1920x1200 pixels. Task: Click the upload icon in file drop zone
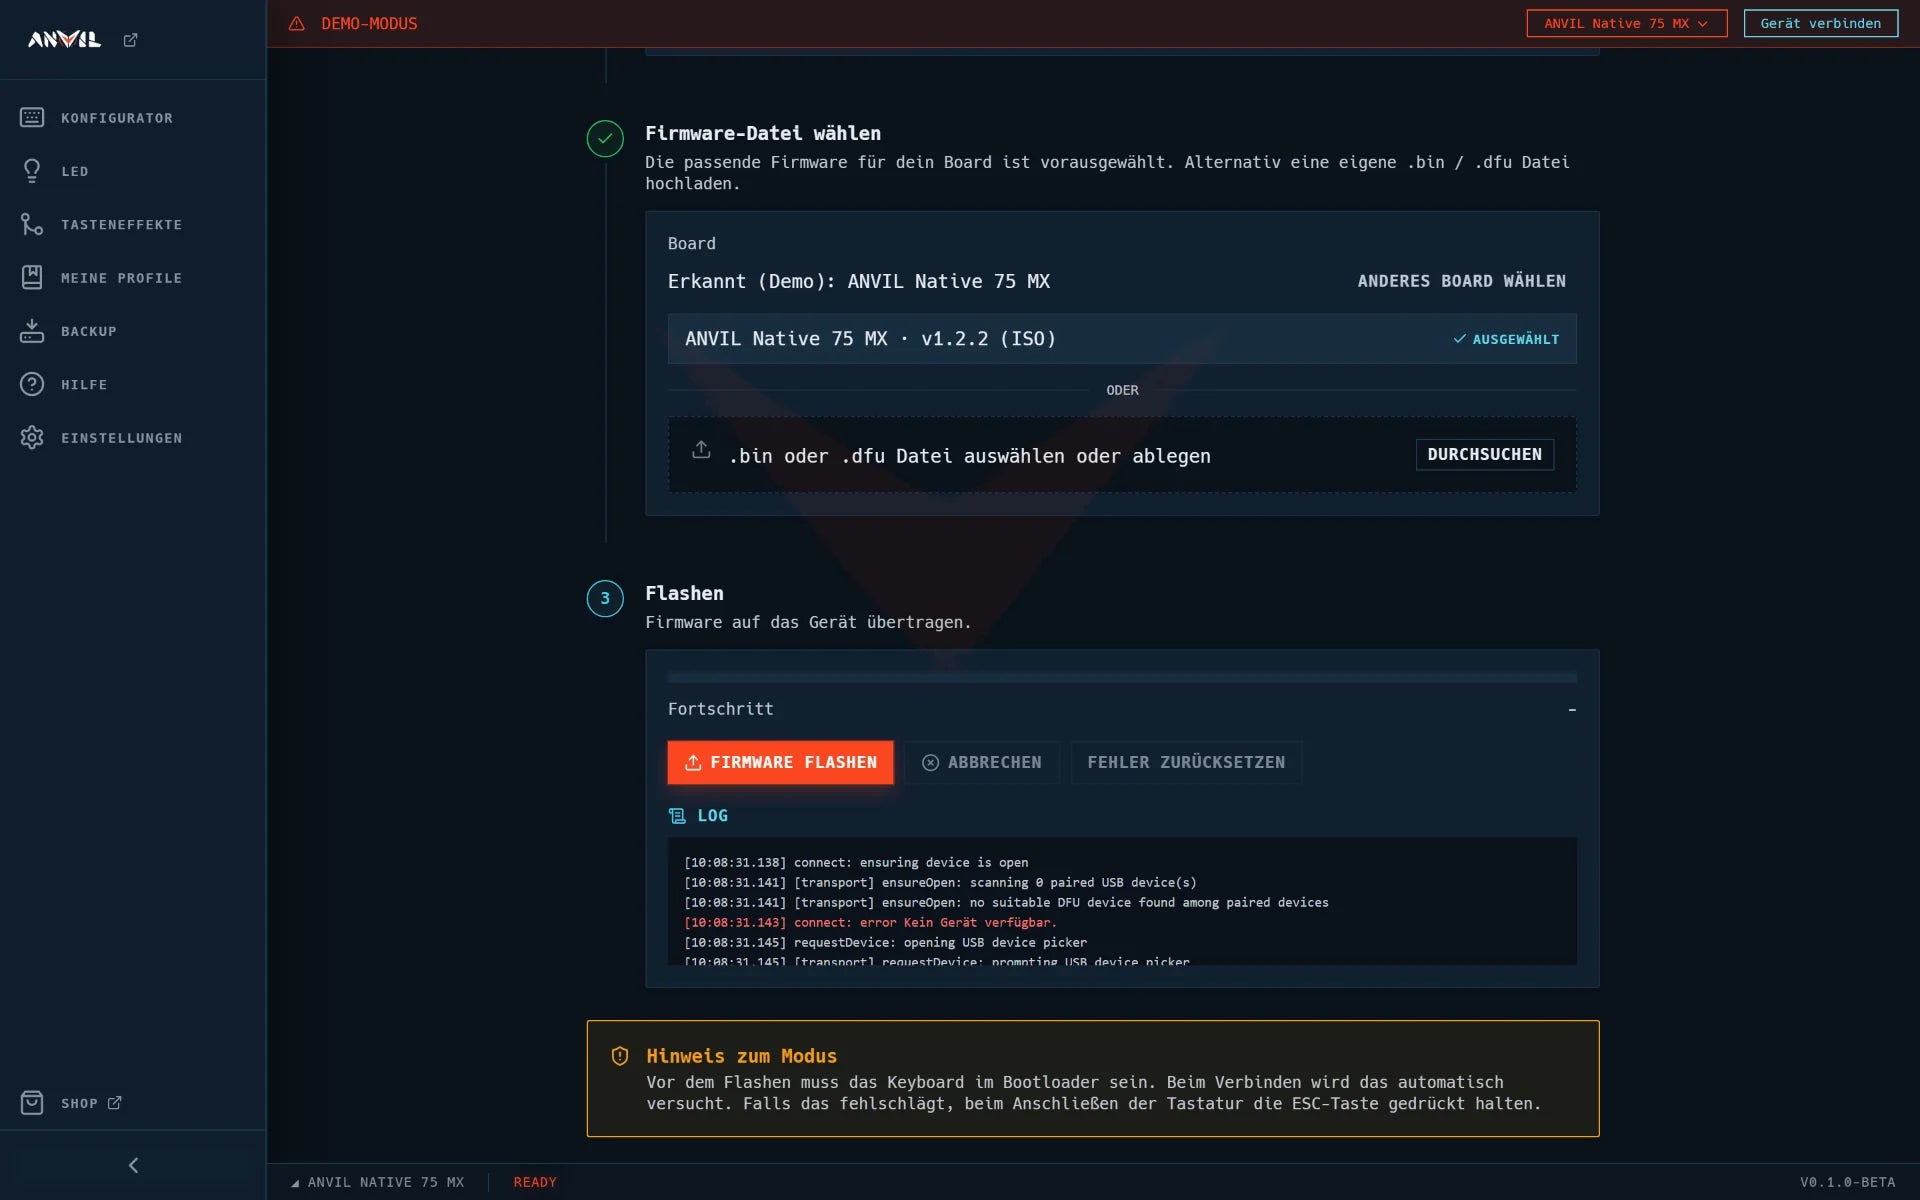click(701, 450)
